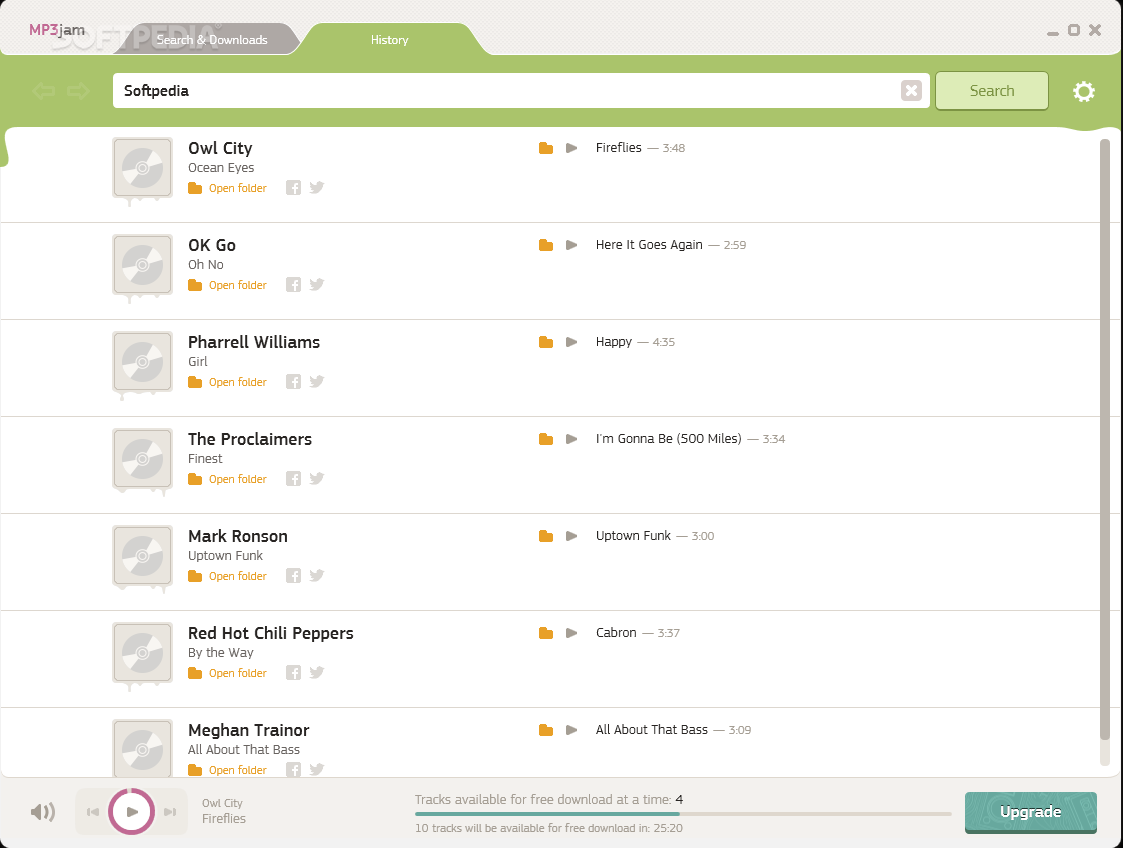The image size is (1123, 848).
Task: Skip to previous track in player
Action: 93,811
